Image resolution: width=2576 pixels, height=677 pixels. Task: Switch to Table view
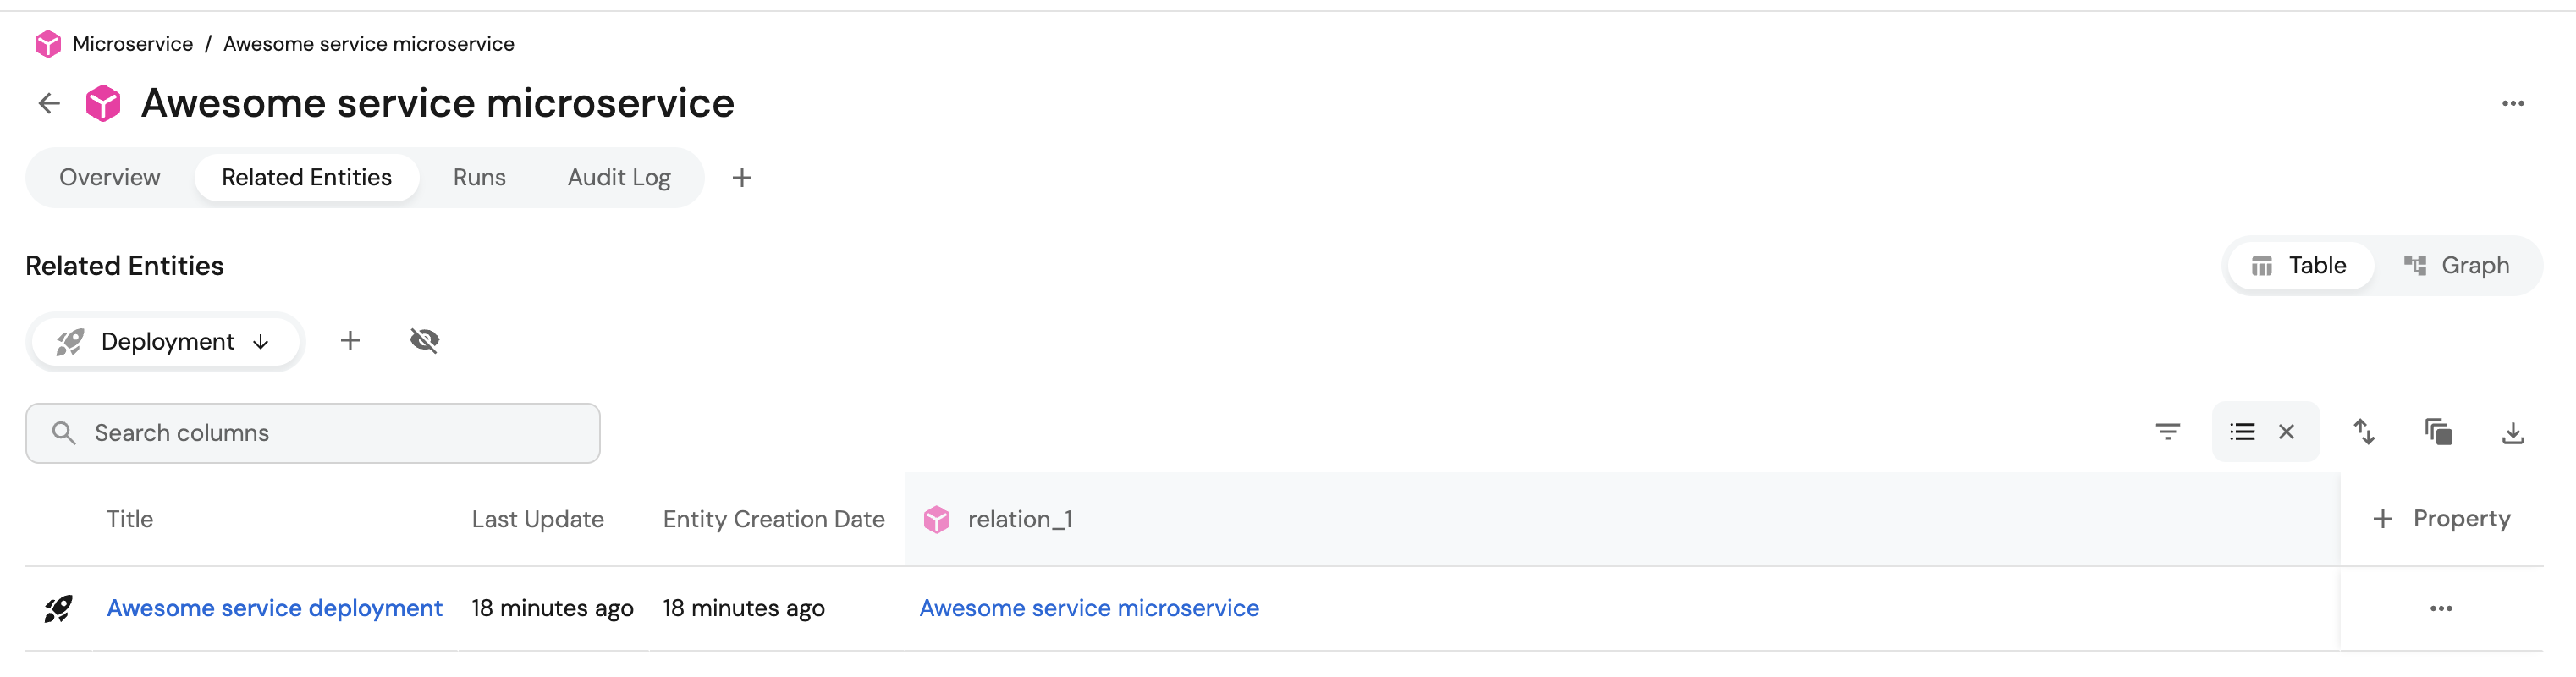(x=2299, y=266)
